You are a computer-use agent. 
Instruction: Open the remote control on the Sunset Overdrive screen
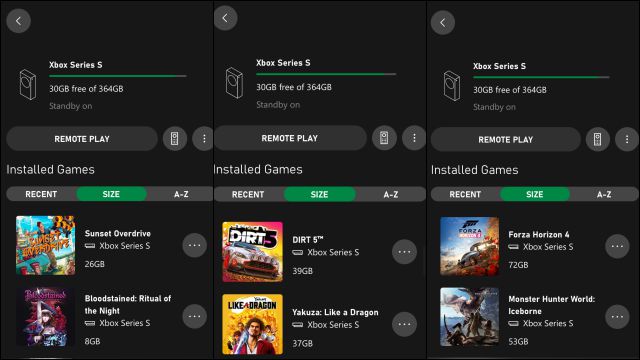click(x=175, y=139)
